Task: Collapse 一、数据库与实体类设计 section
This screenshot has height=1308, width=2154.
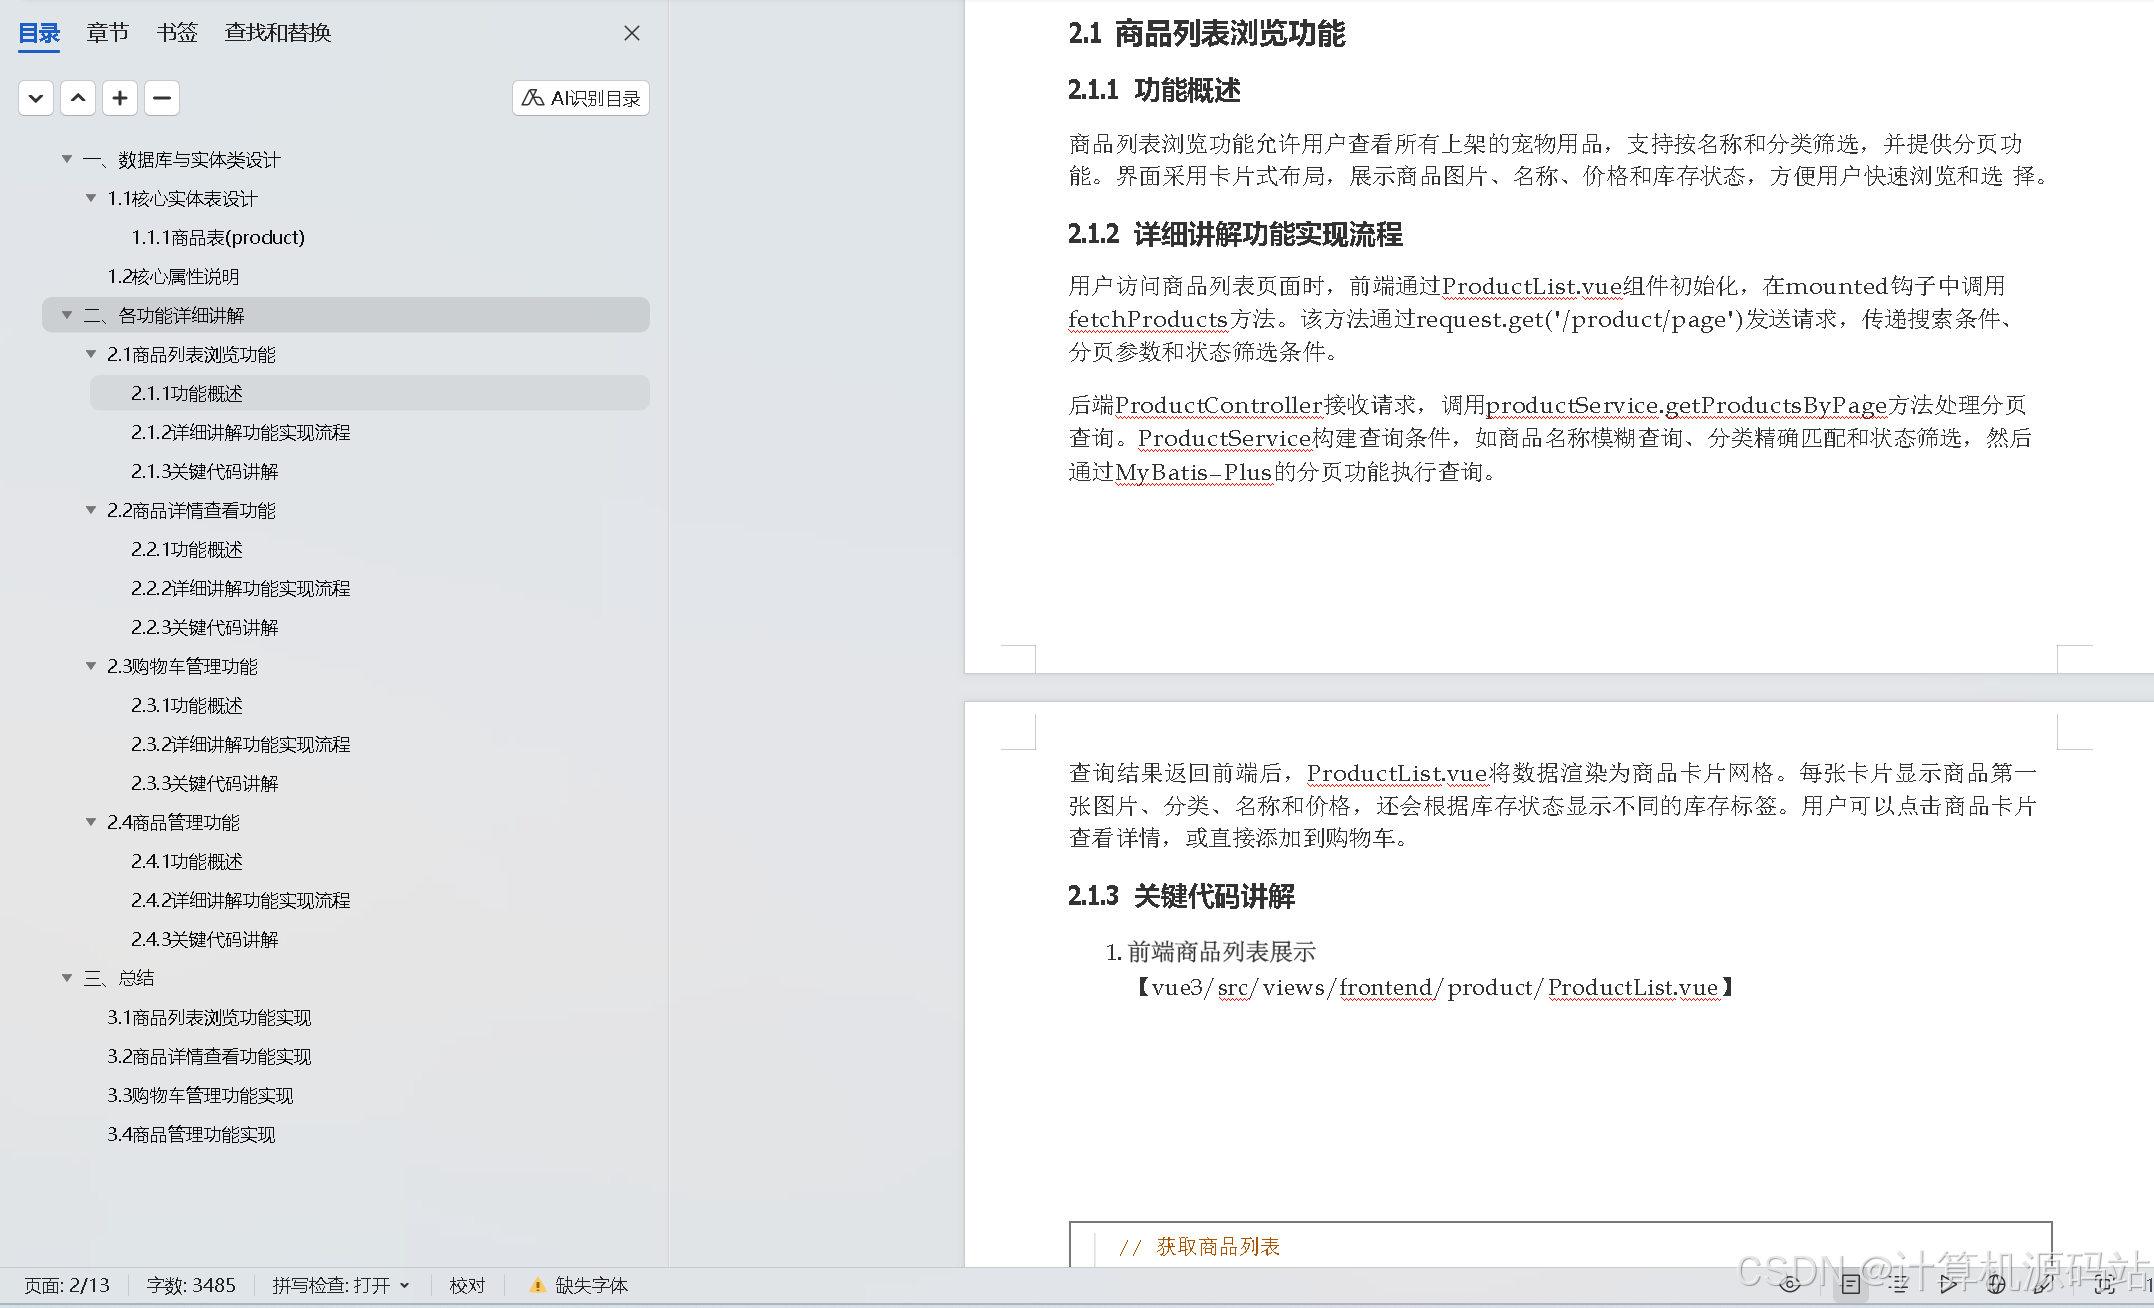Action: click(67, 159)
